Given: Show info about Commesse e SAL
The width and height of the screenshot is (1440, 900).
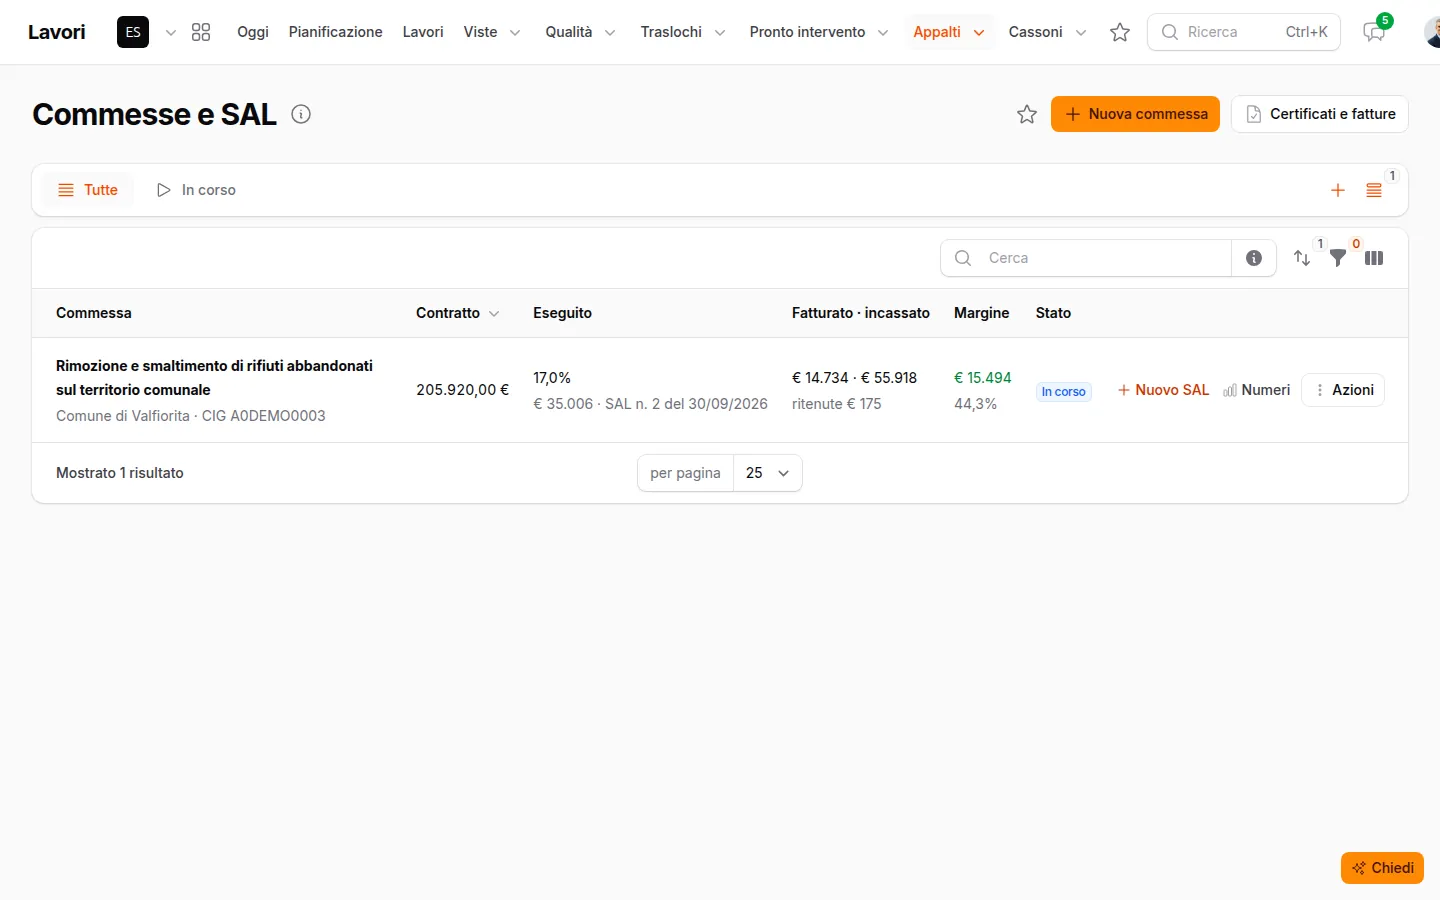Looking at the screenshot, I should (301, 114).
